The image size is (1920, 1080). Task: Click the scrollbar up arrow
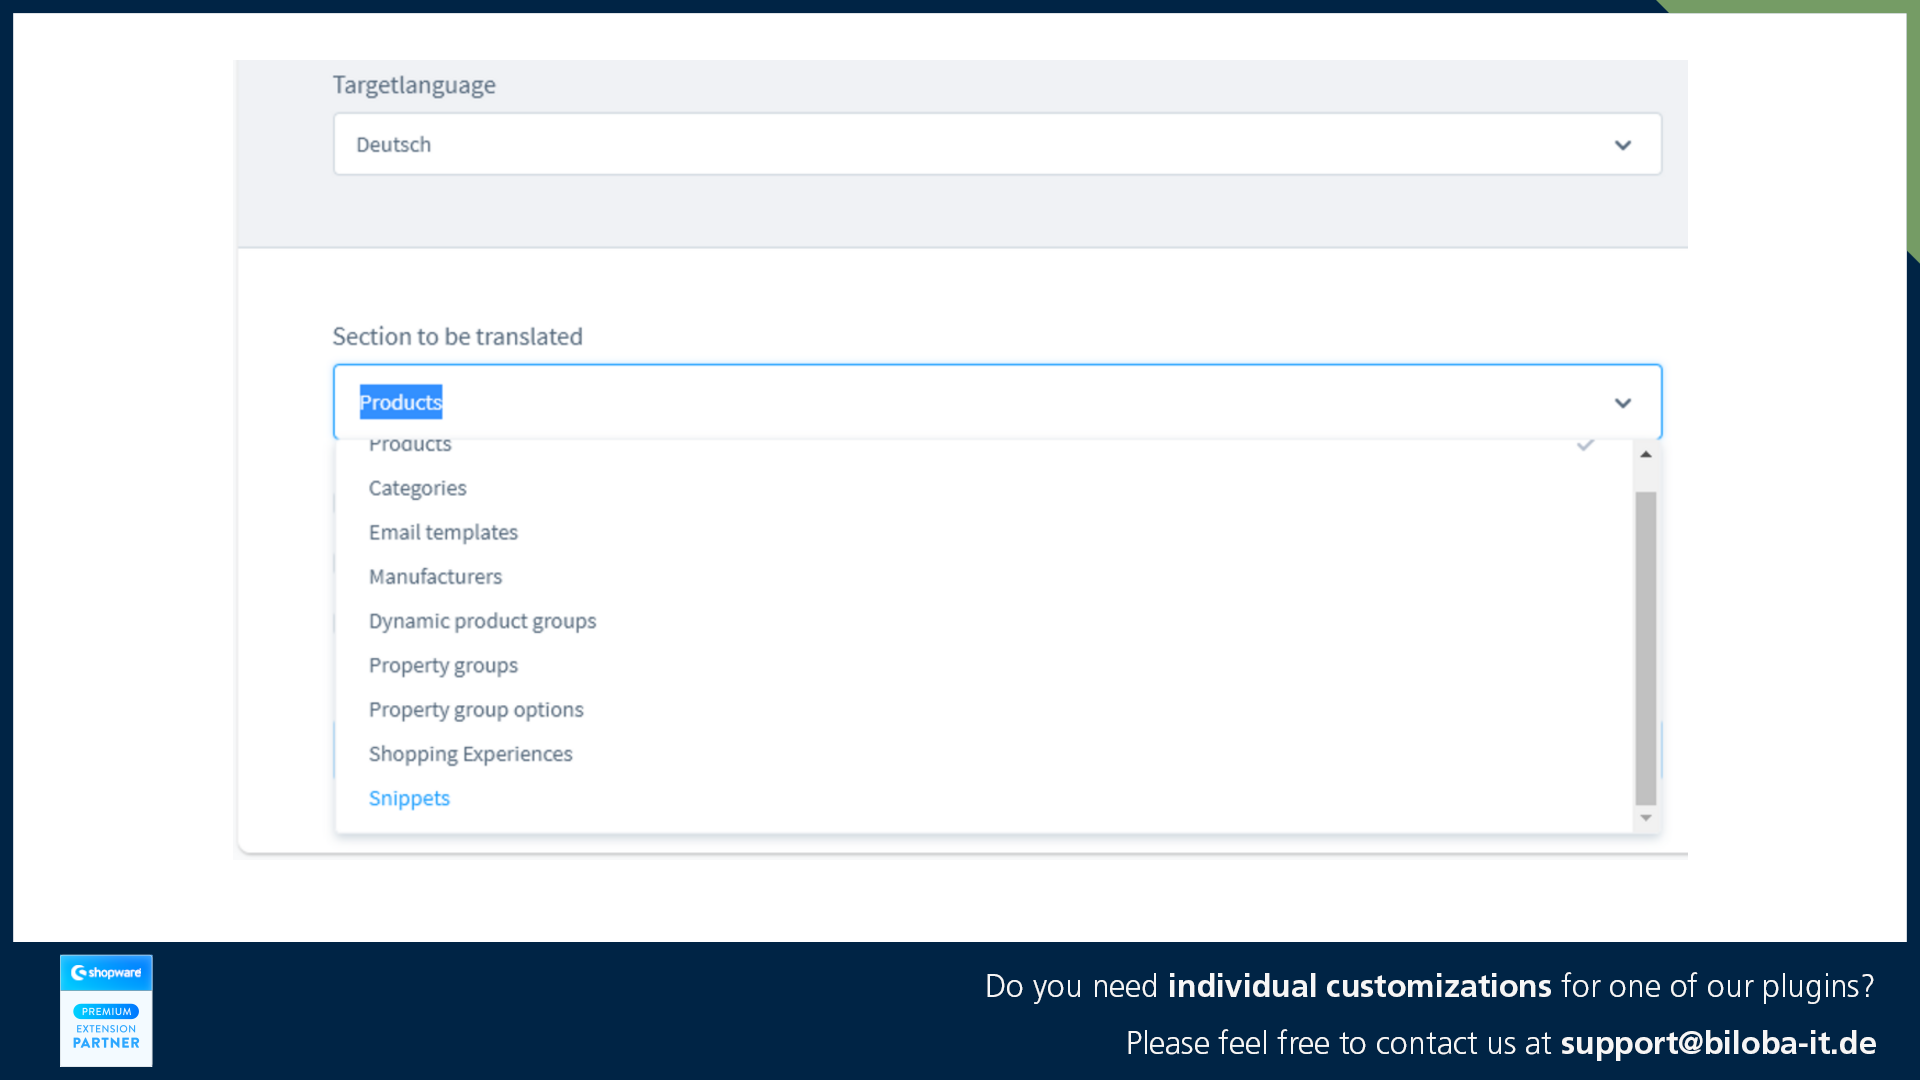click(x=1646, y=454)
